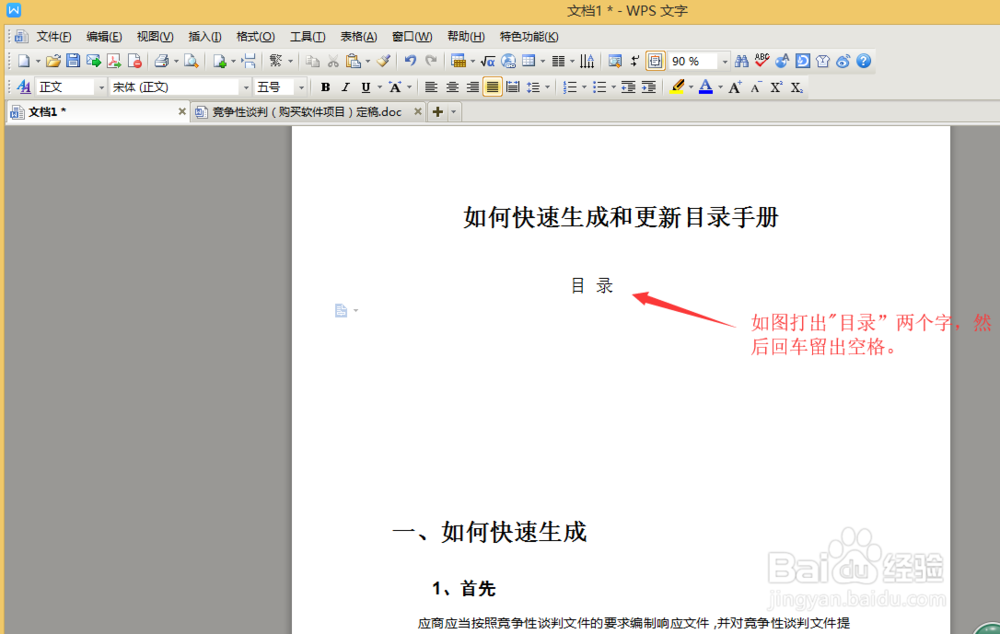Center align the text
This screenshot has height=634, width=1000.
click(452, 87)
